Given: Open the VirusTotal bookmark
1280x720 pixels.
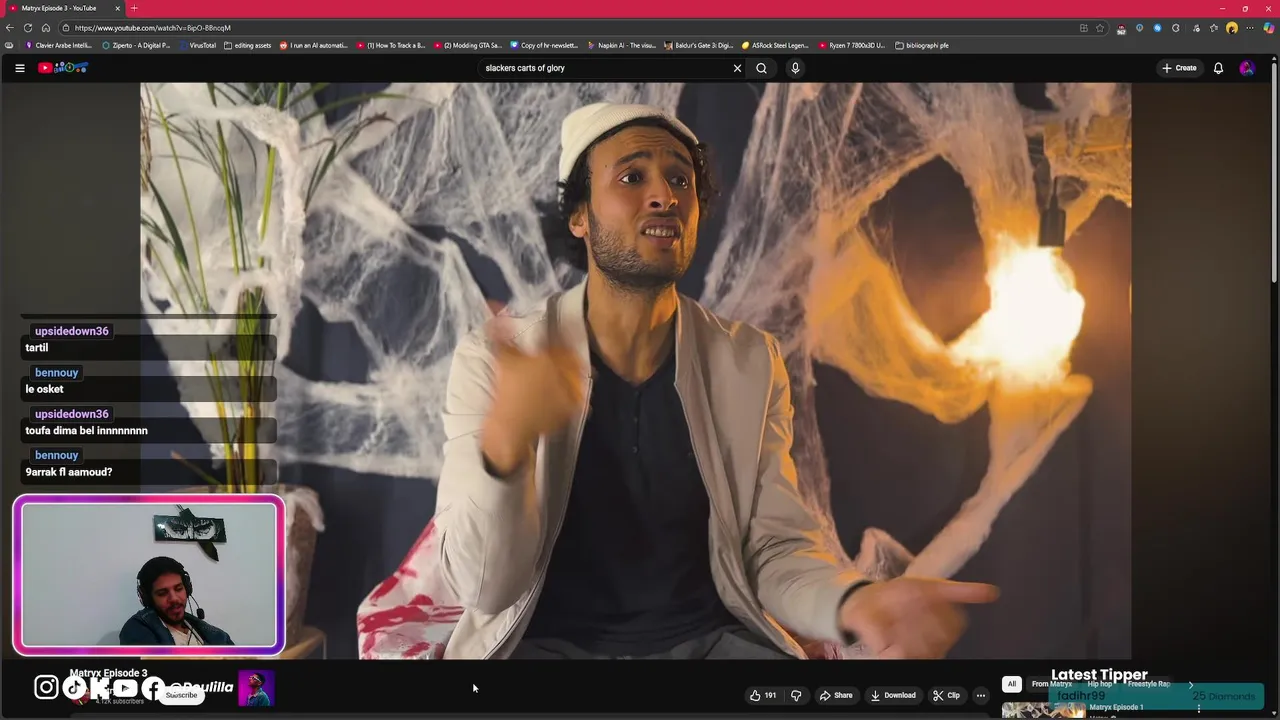Looking at the screenshot, I should [197, 45].
